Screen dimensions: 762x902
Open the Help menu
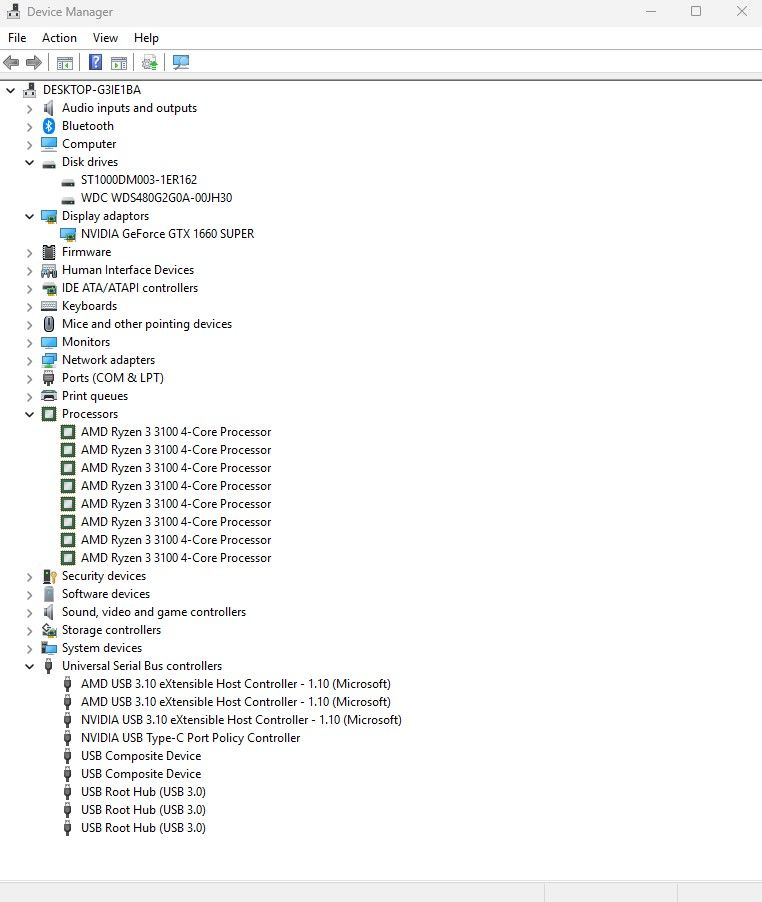point(146,38)
